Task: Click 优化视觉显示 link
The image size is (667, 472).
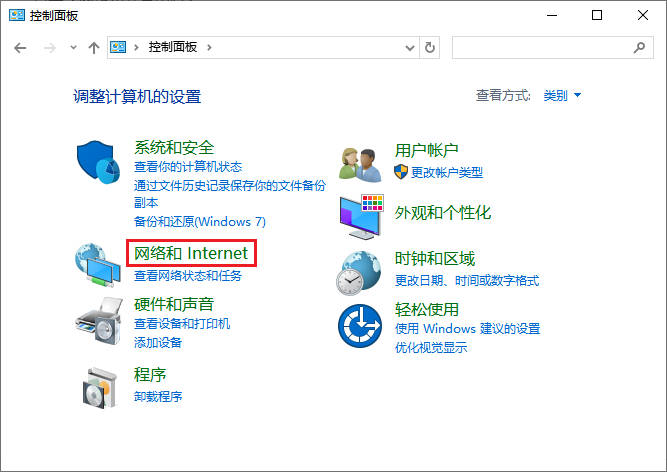Action: 431,347
